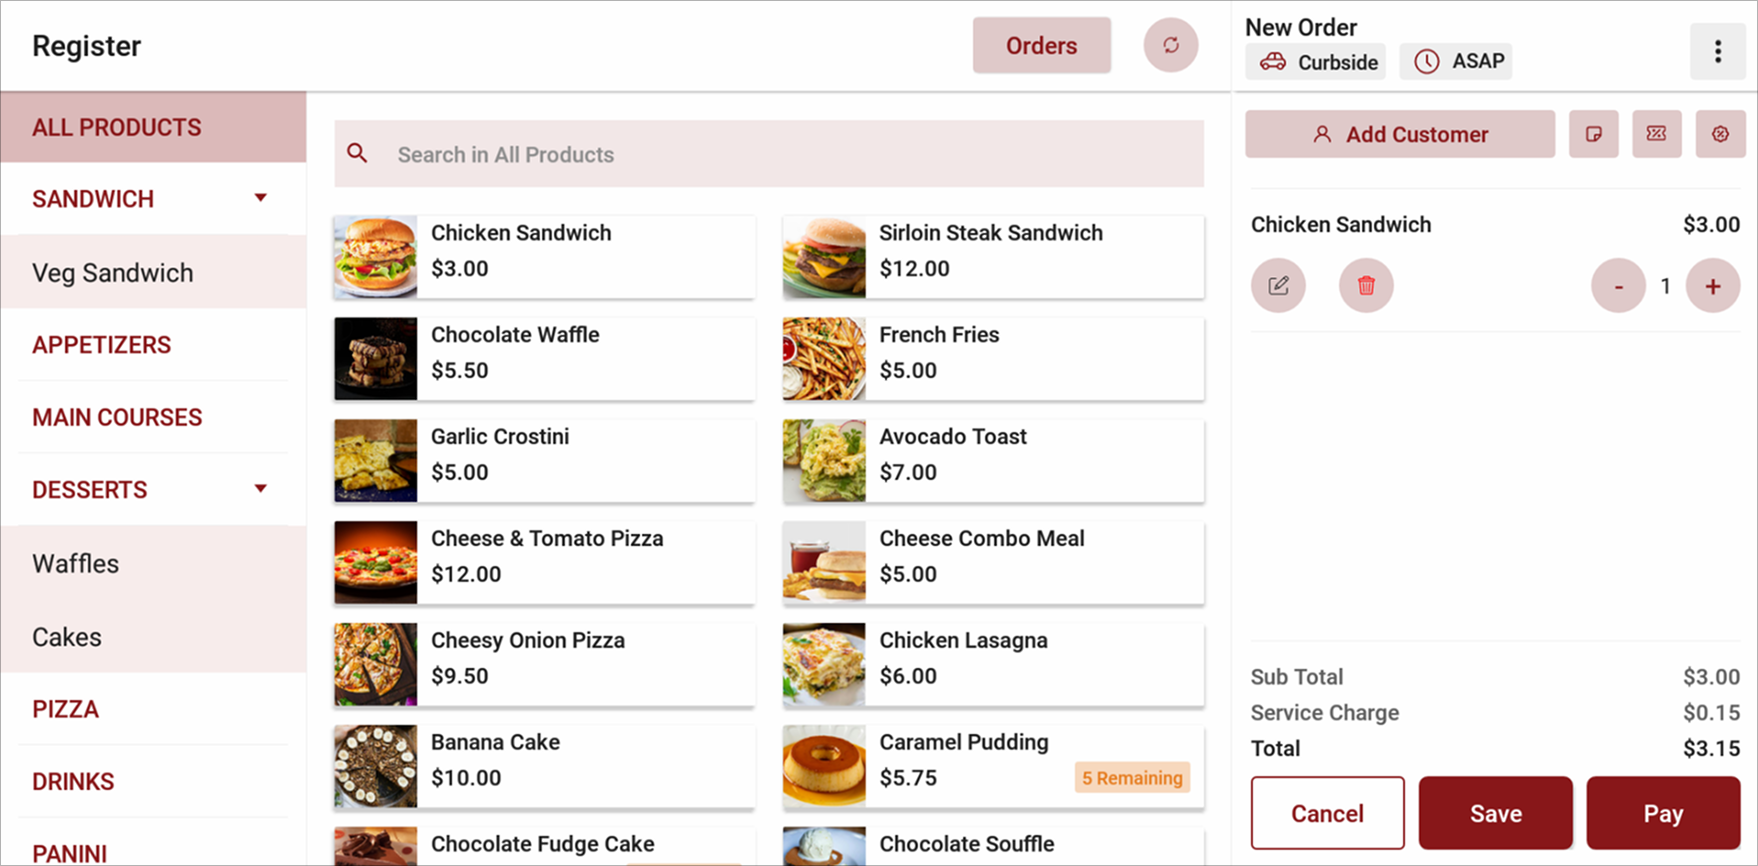Open the Orders list
This screenshot has width=1758, height=866.
coord(1041,46)
